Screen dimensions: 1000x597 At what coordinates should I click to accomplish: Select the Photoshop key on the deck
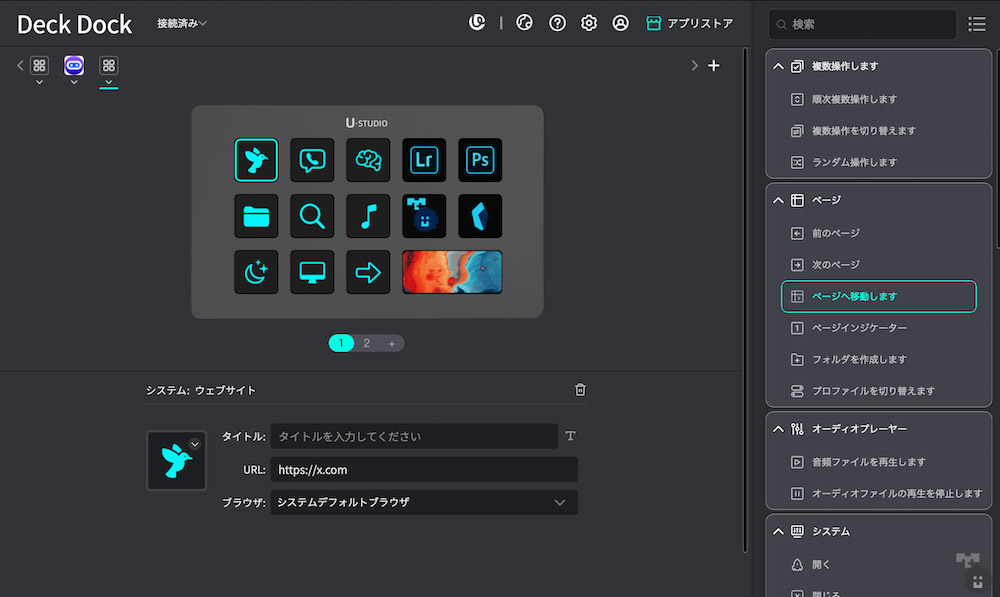[x=480, y=160]
